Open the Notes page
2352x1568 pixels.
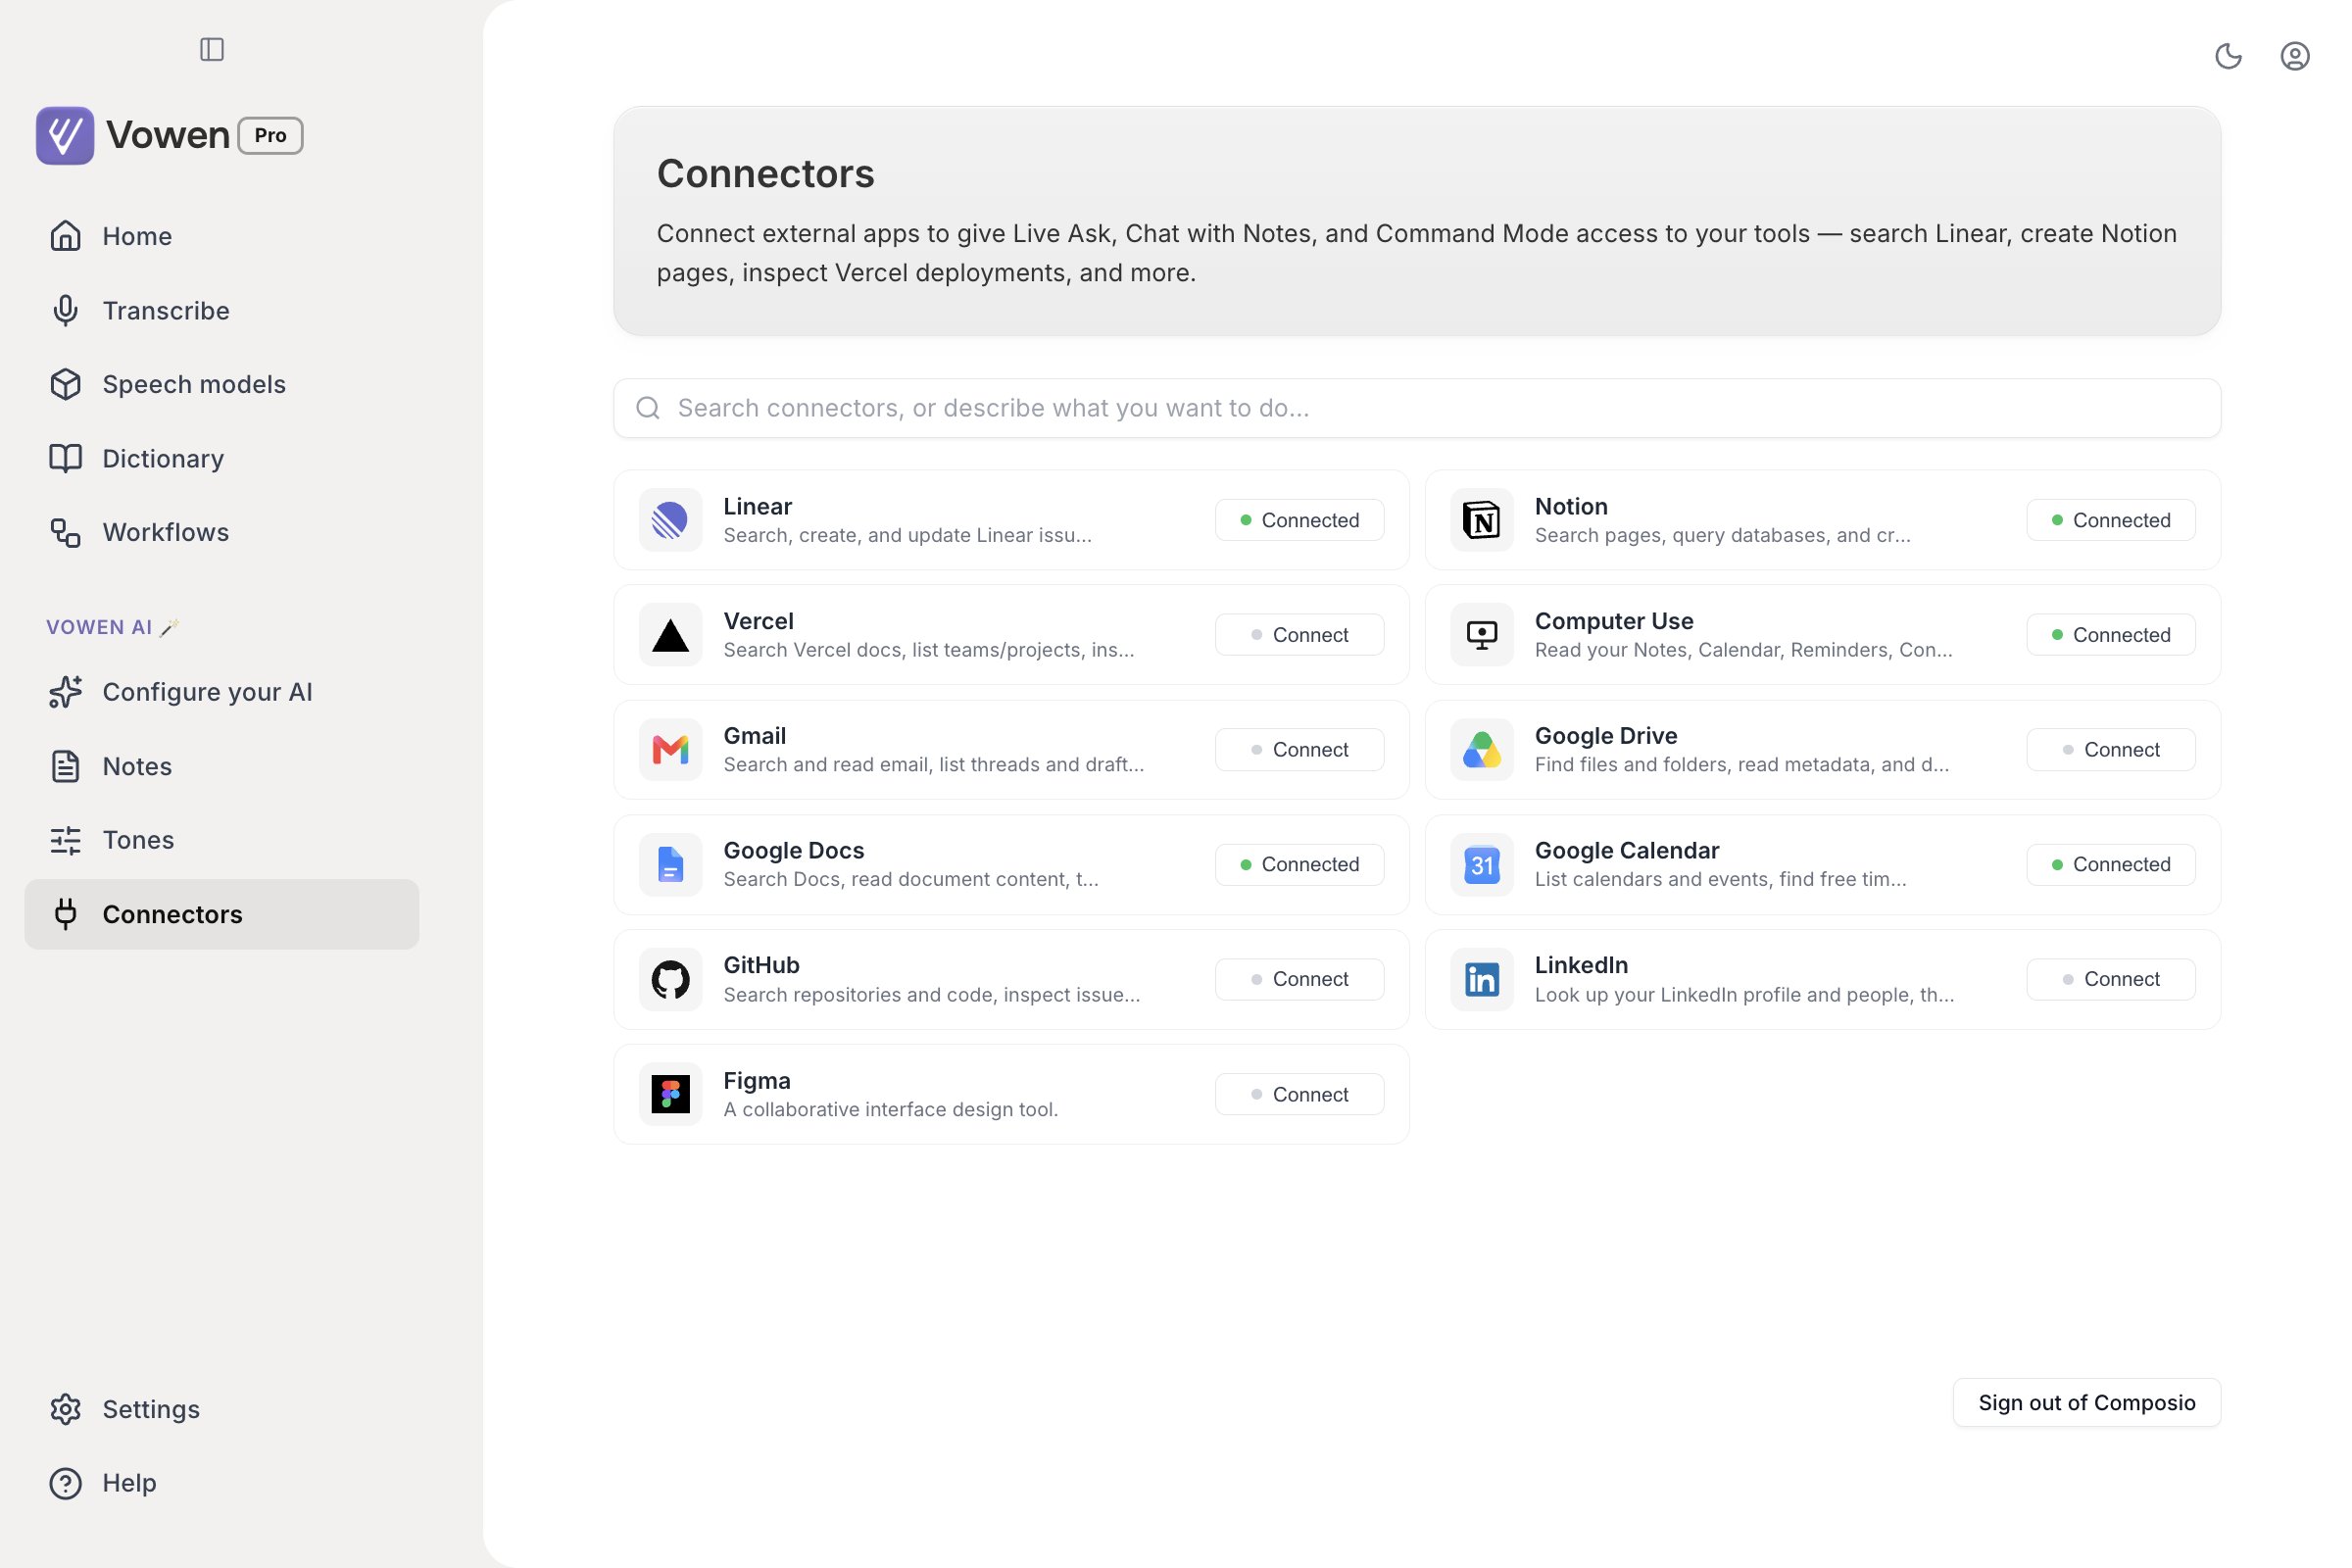(221, 766)
